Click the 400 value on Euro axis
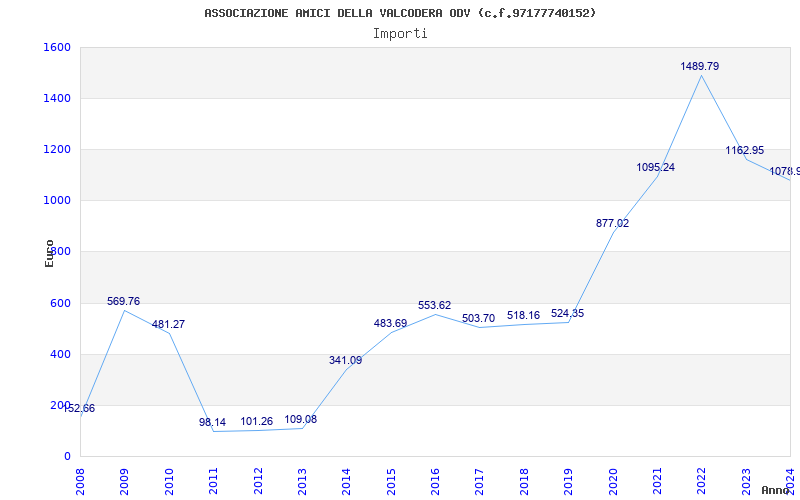Viewport: 800px width, 500px height. [x=60, y=355]
